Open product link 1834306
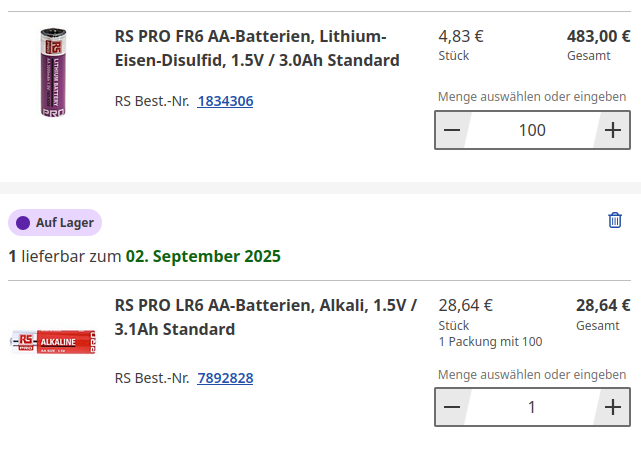 click(225, 101)
